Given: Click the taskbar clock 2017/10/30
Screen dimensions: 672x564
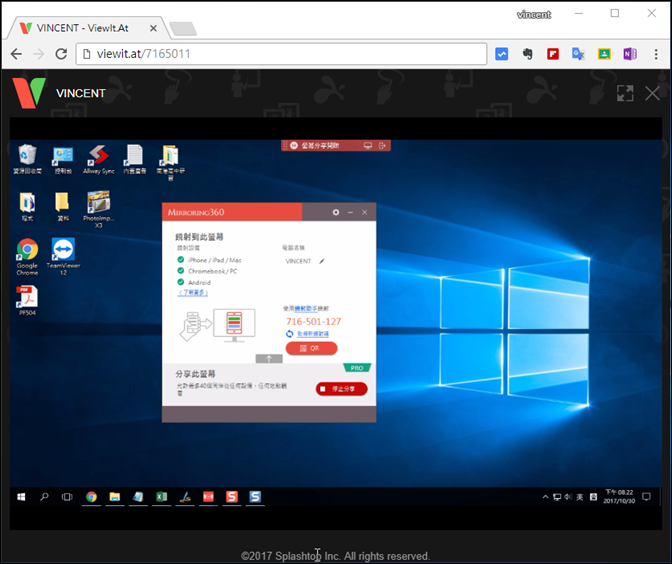Looking at the screenshot, I should [619, 497].
